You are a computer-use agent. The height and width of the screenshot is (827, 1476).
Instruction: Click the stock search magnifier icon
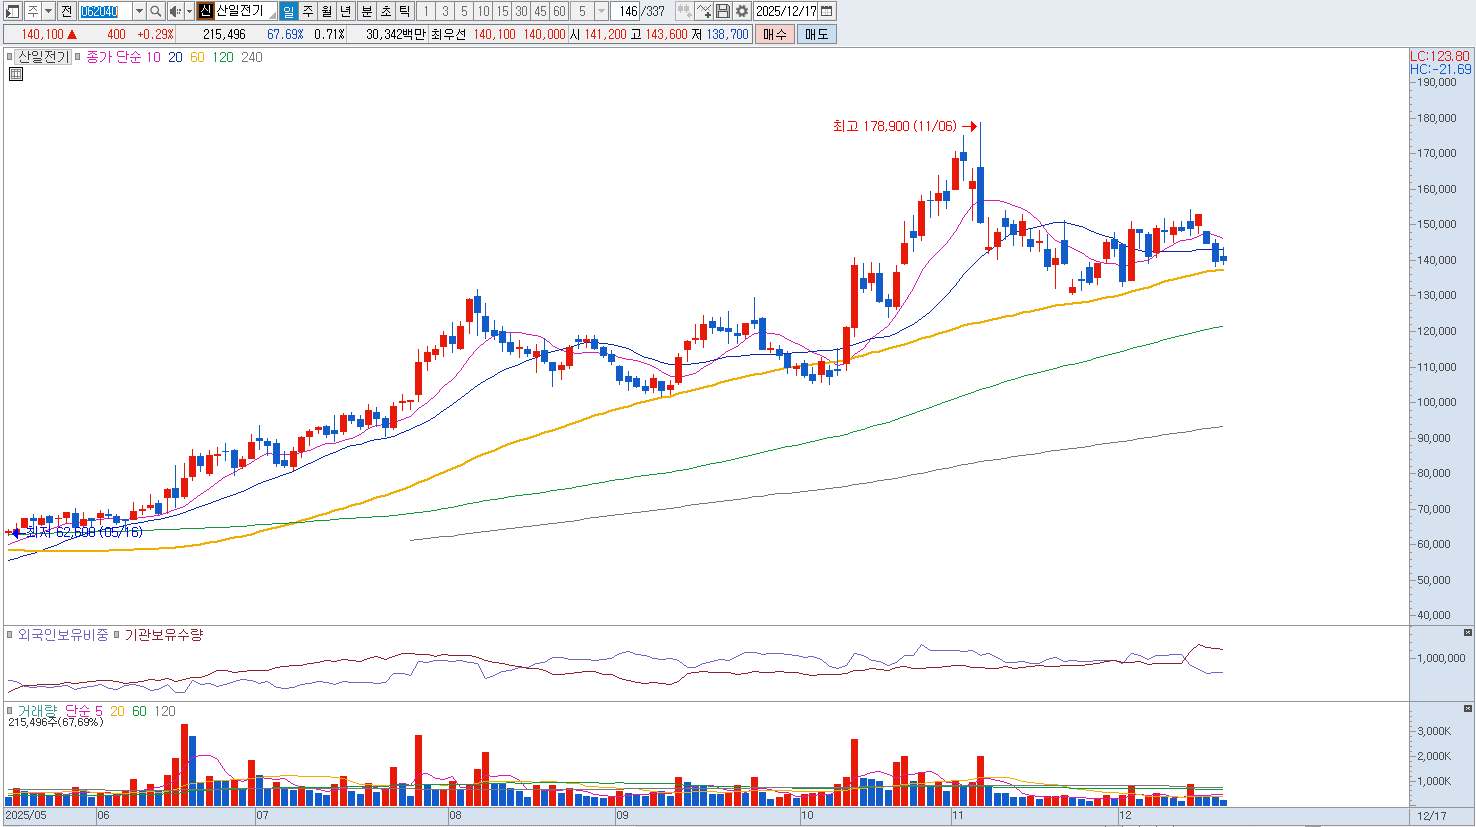156,11
